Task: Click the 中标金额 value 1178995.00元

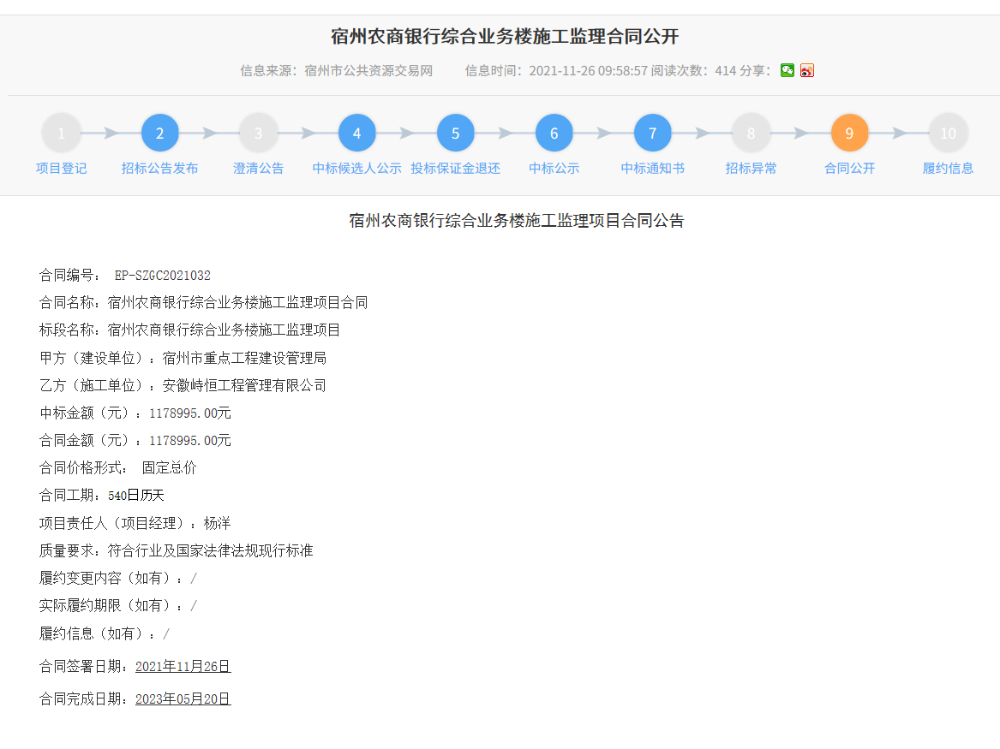Action: click(x=190, y=413)
